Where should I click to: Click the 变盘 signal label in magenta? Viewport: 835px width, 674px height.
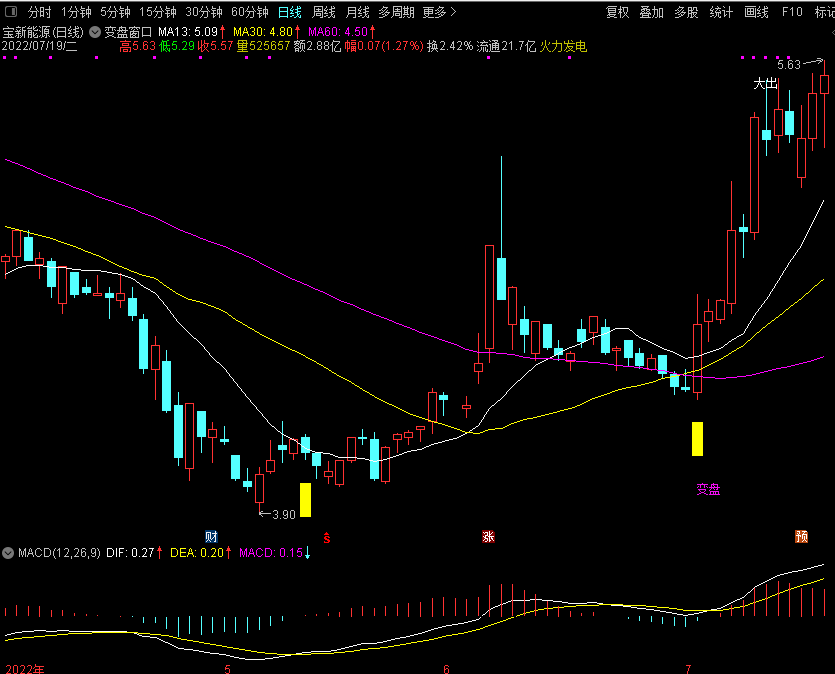(708, 489)
